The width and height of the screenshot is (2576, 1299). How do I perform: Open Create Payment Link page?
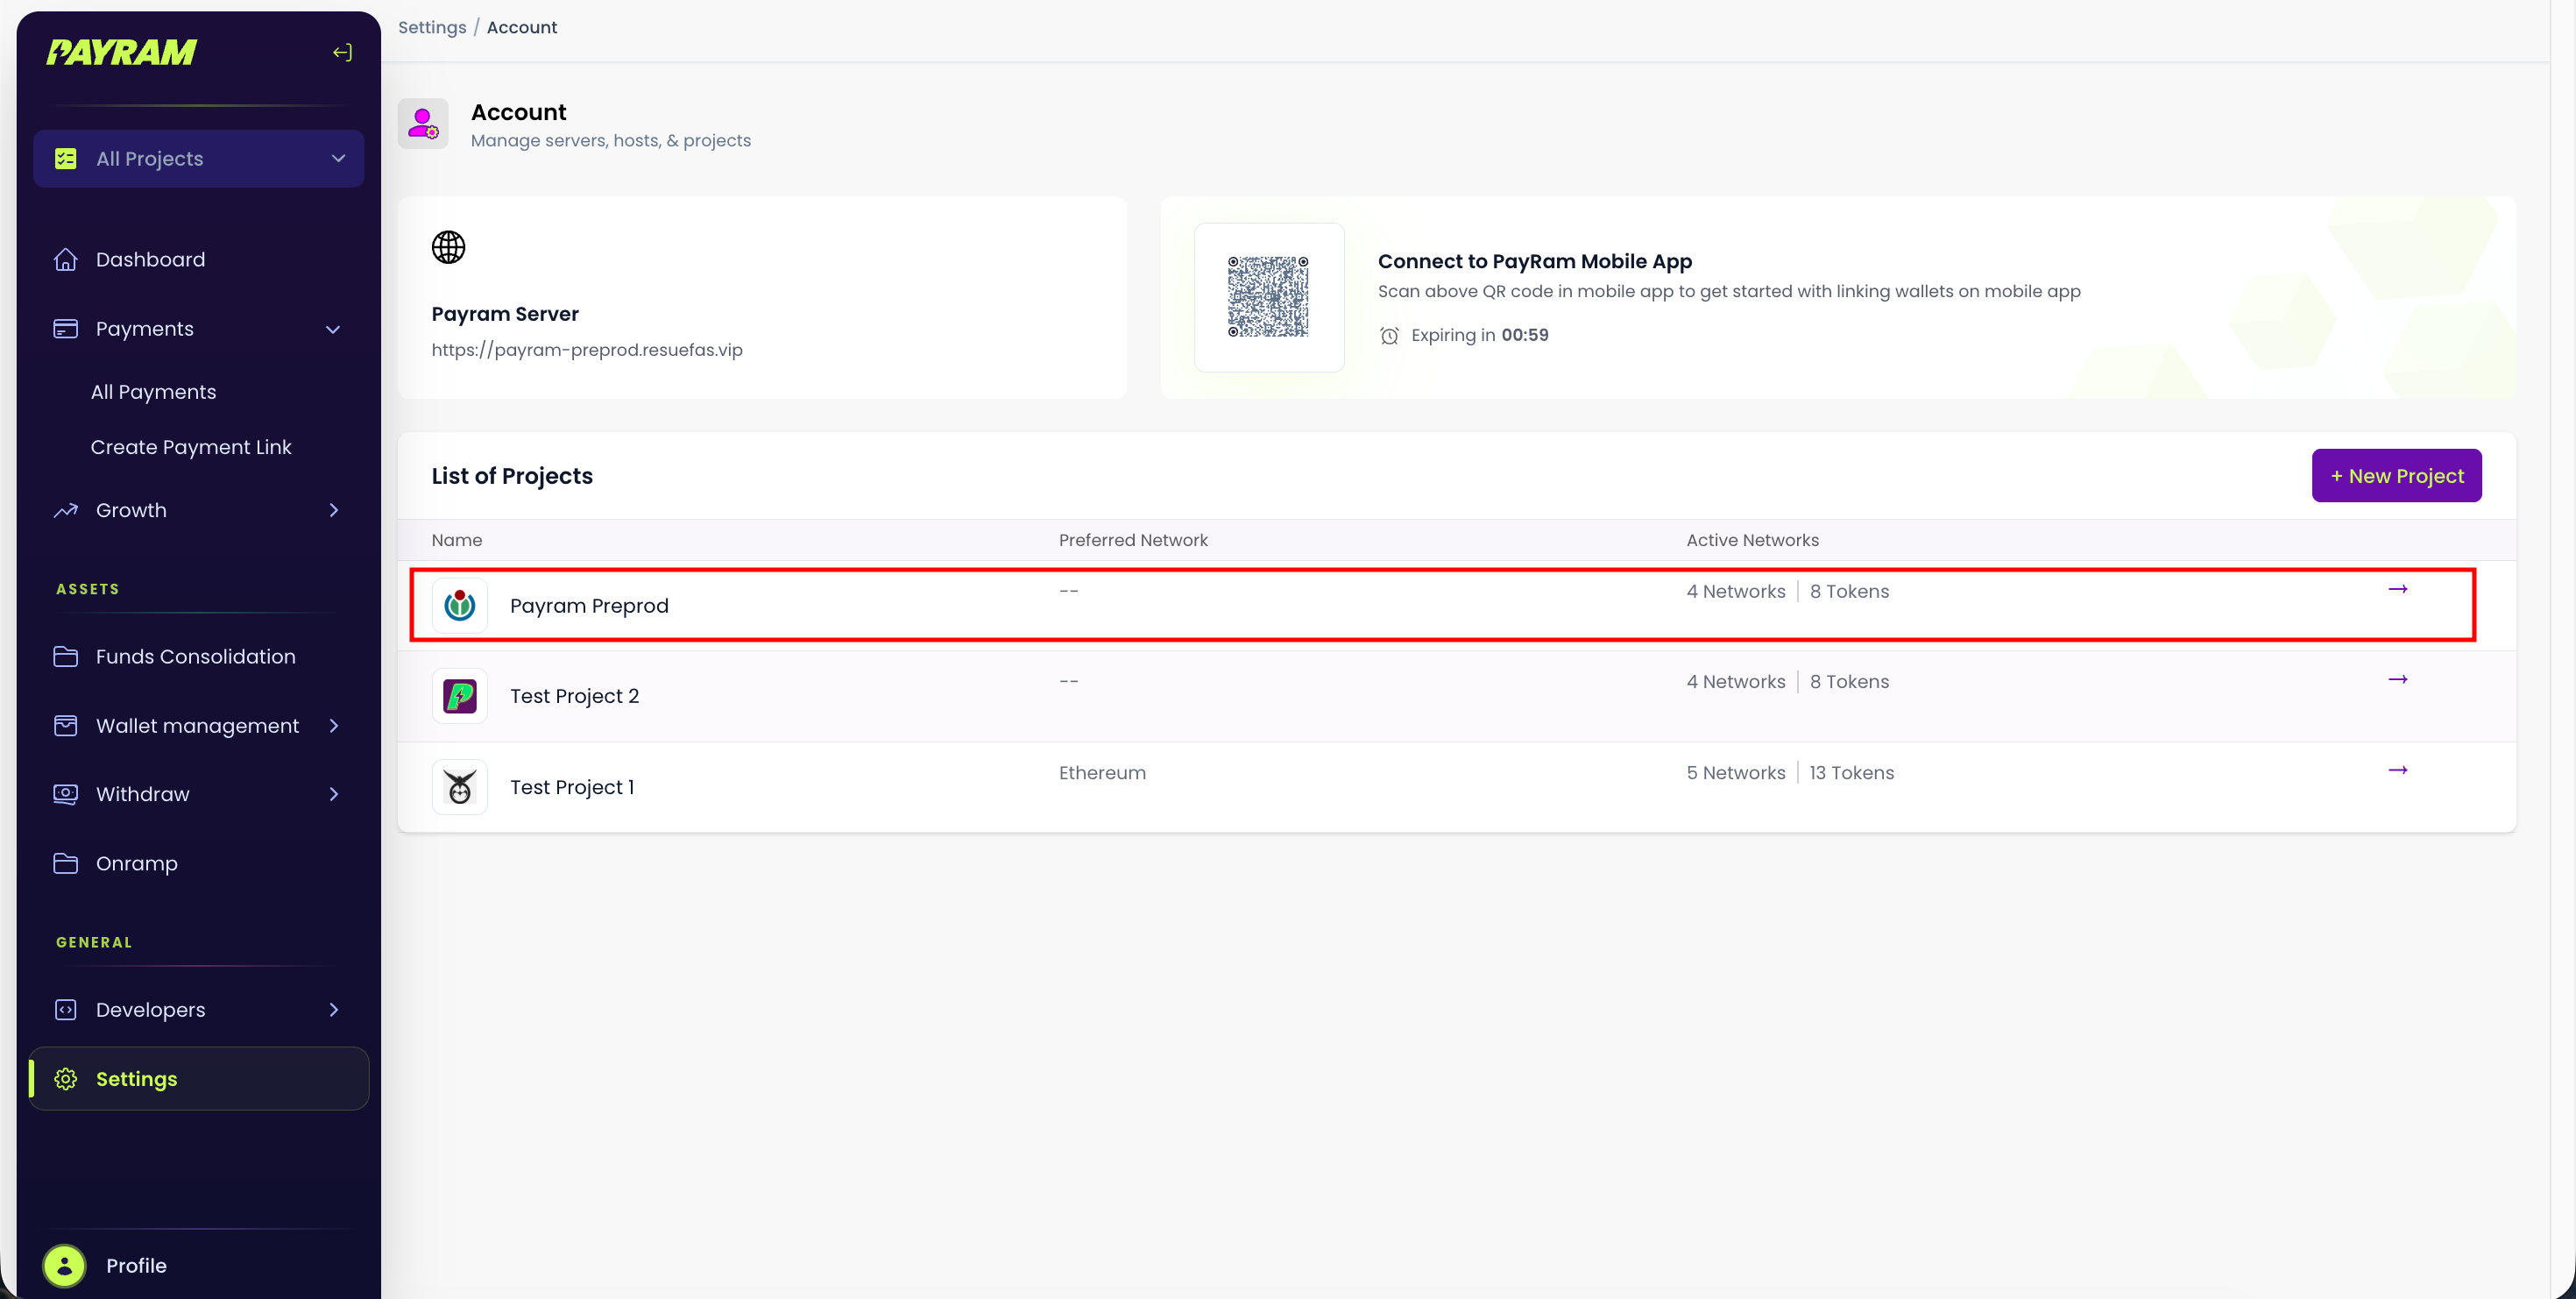pyautogui.click(x=191, y=447)
